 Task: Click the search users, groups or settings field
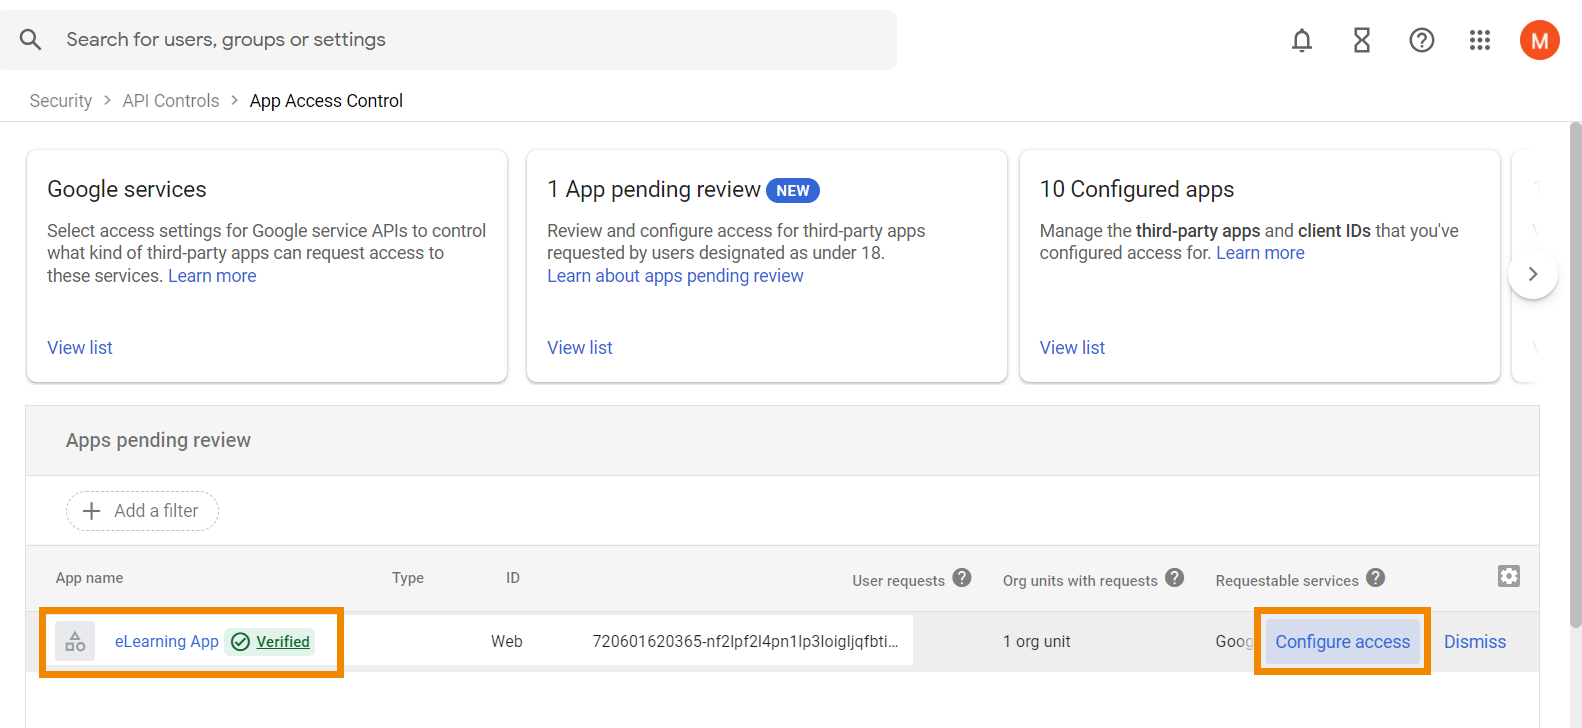450,40
